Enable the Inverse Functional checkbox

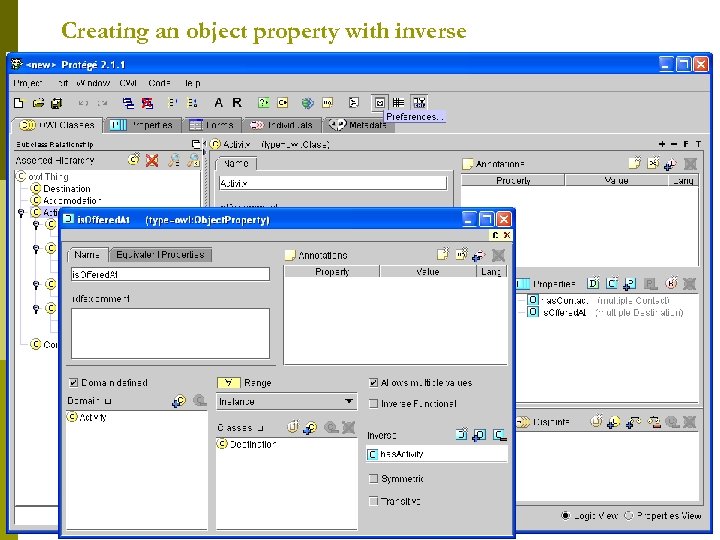pos(373,404)
